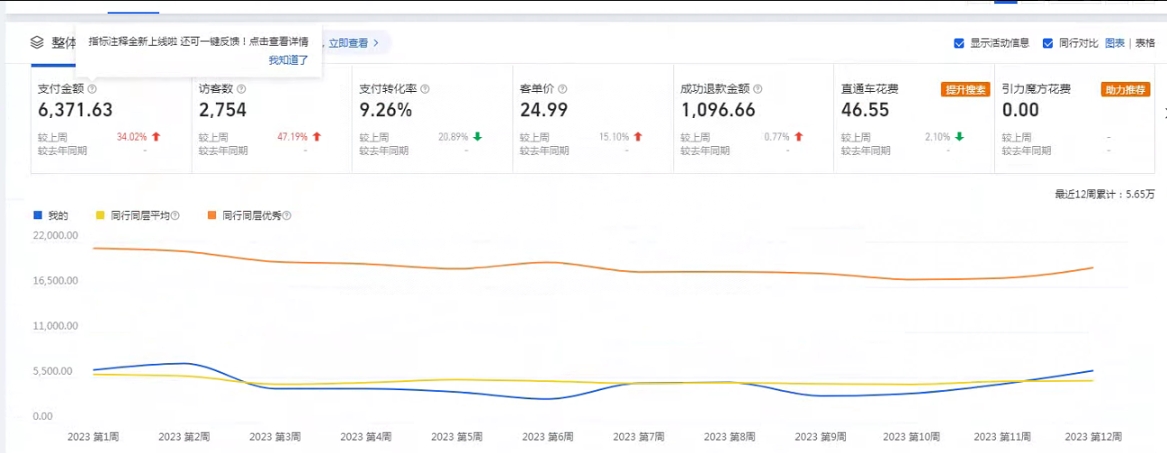This screenshot has width=1167, height=453.
Task: Expand the 立即查看 chevron link
Action: (x=353, y=43)
